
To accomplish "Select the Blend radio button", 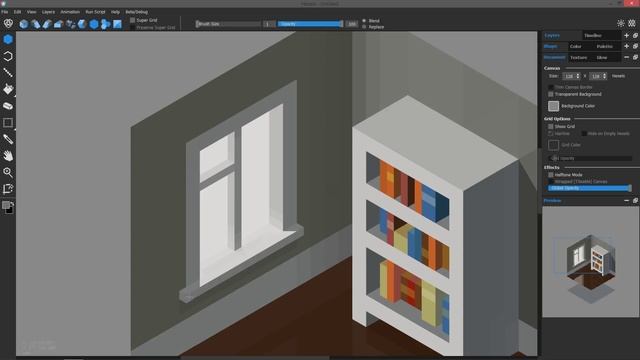I will pyautogui.click(x=364, y=20).
